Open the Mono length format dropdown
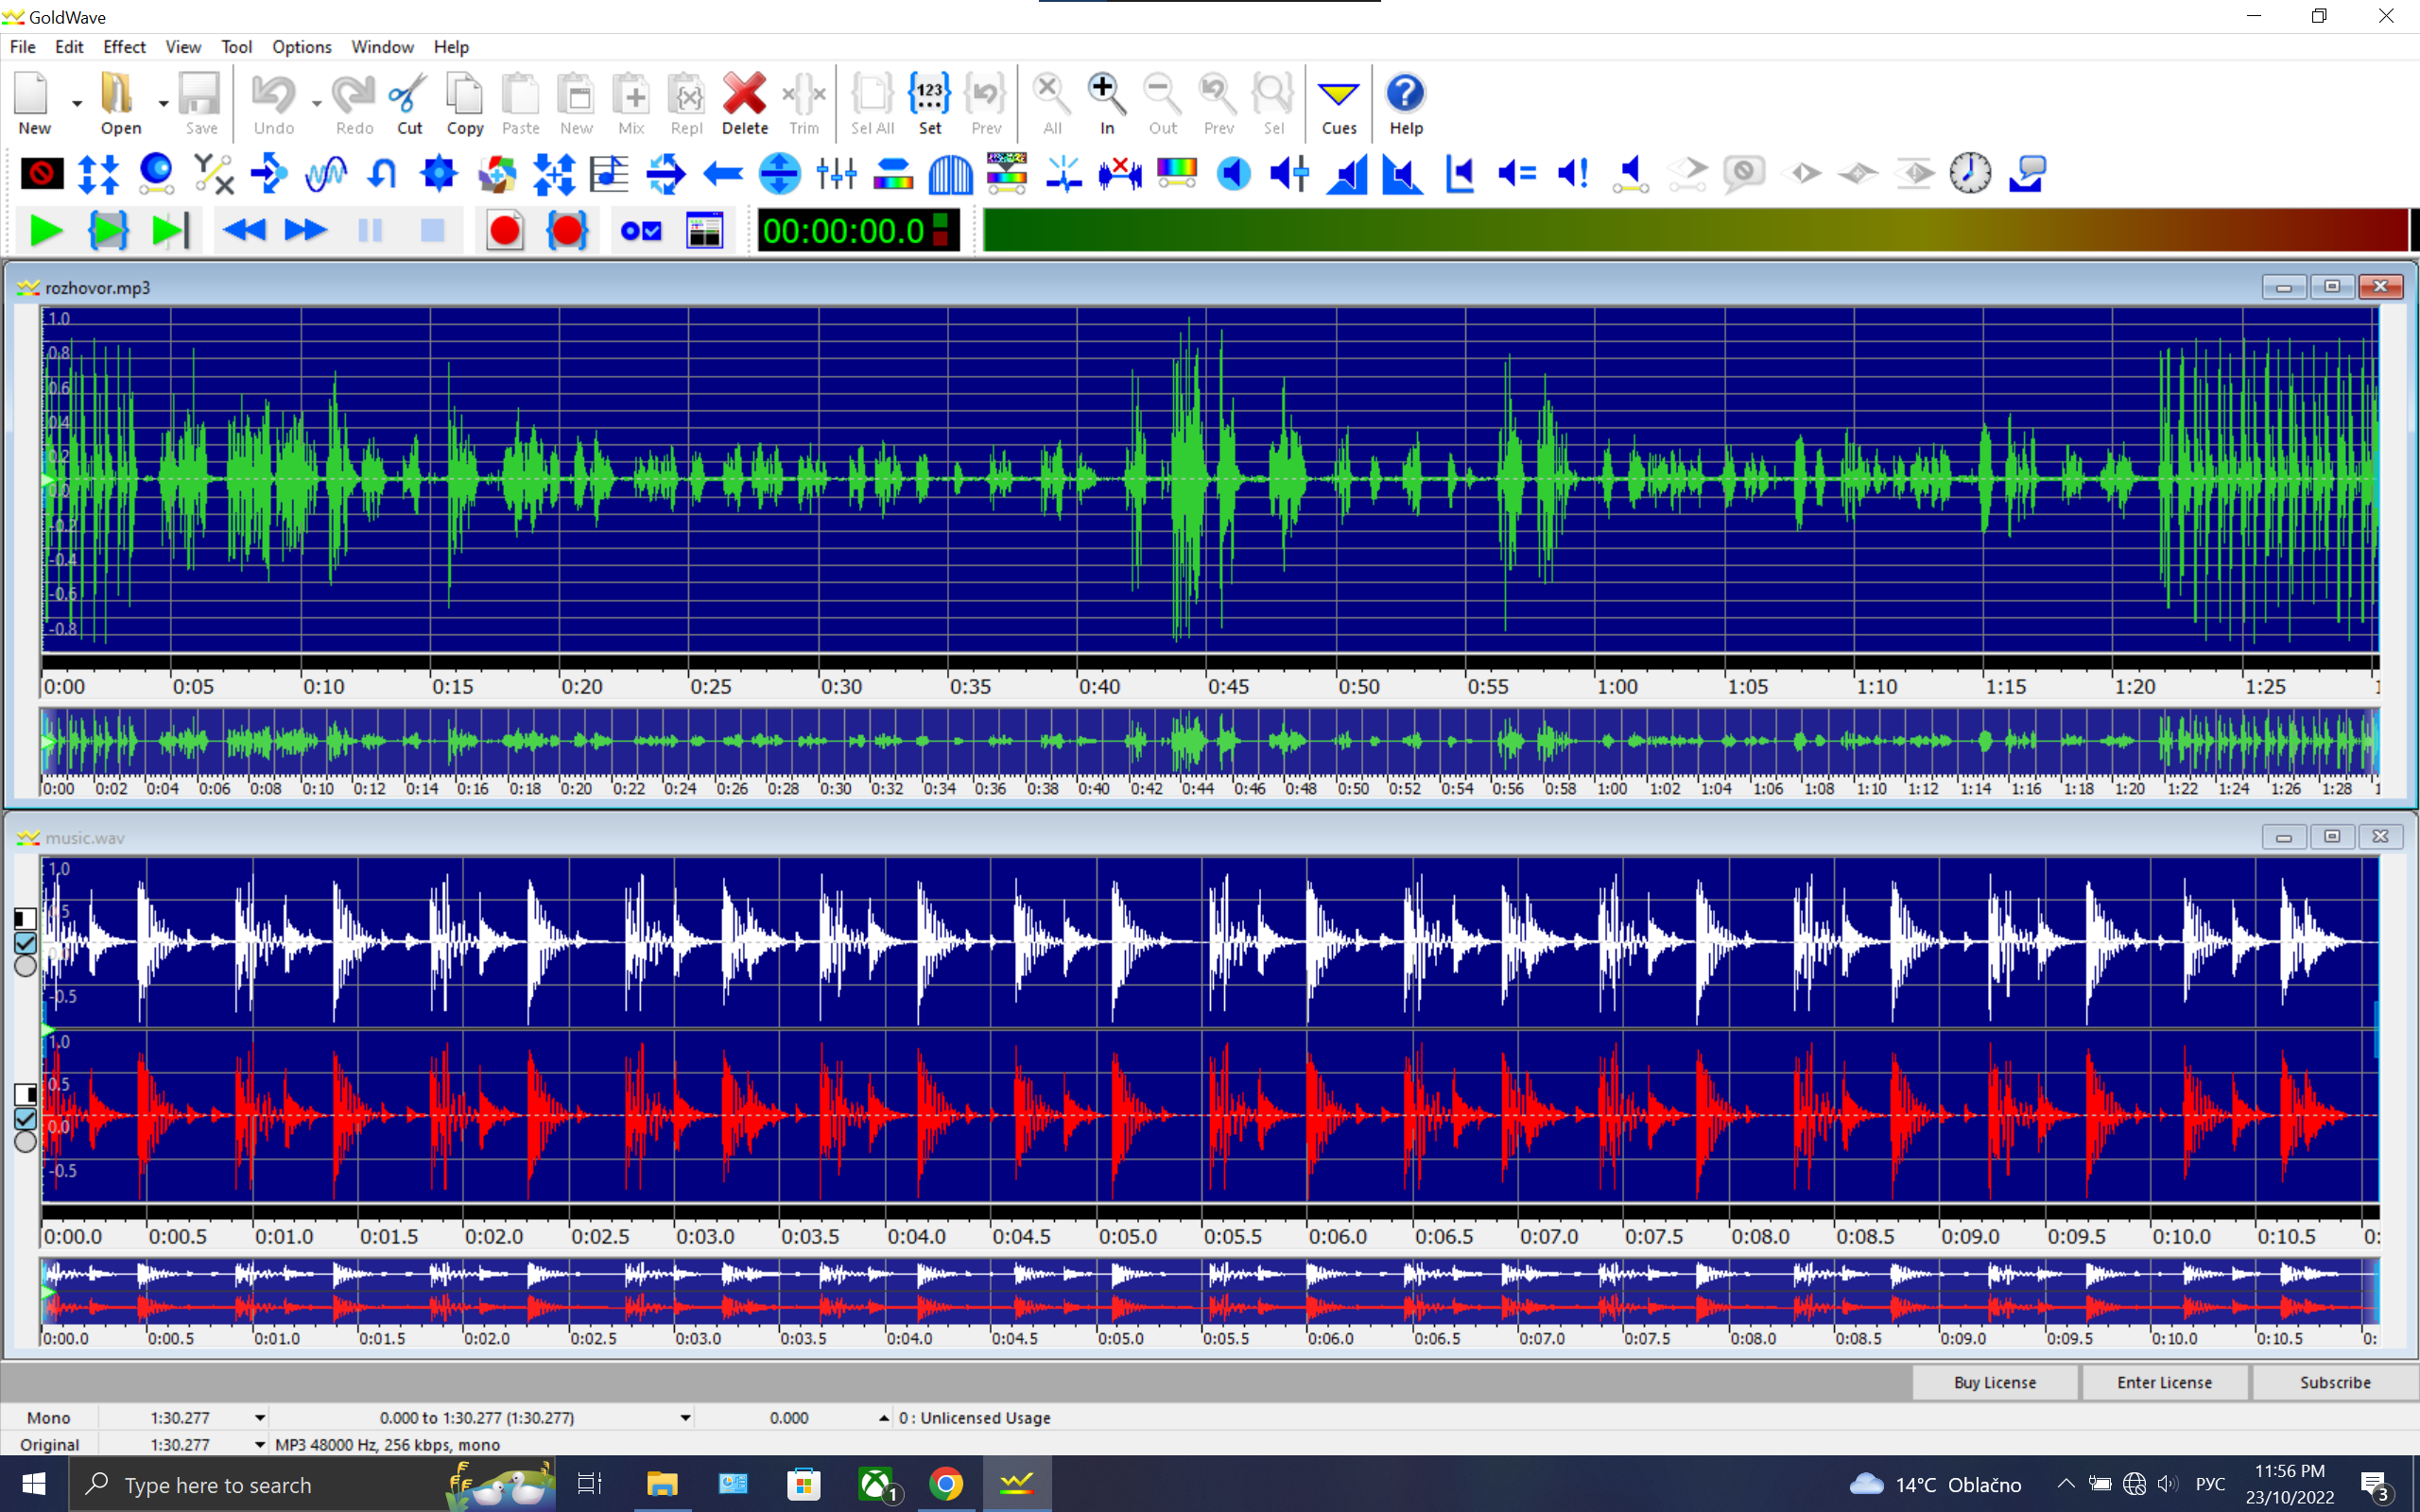This screenshot has height=1512, width=2420. pyautogui.click(x=260, y=1418)
